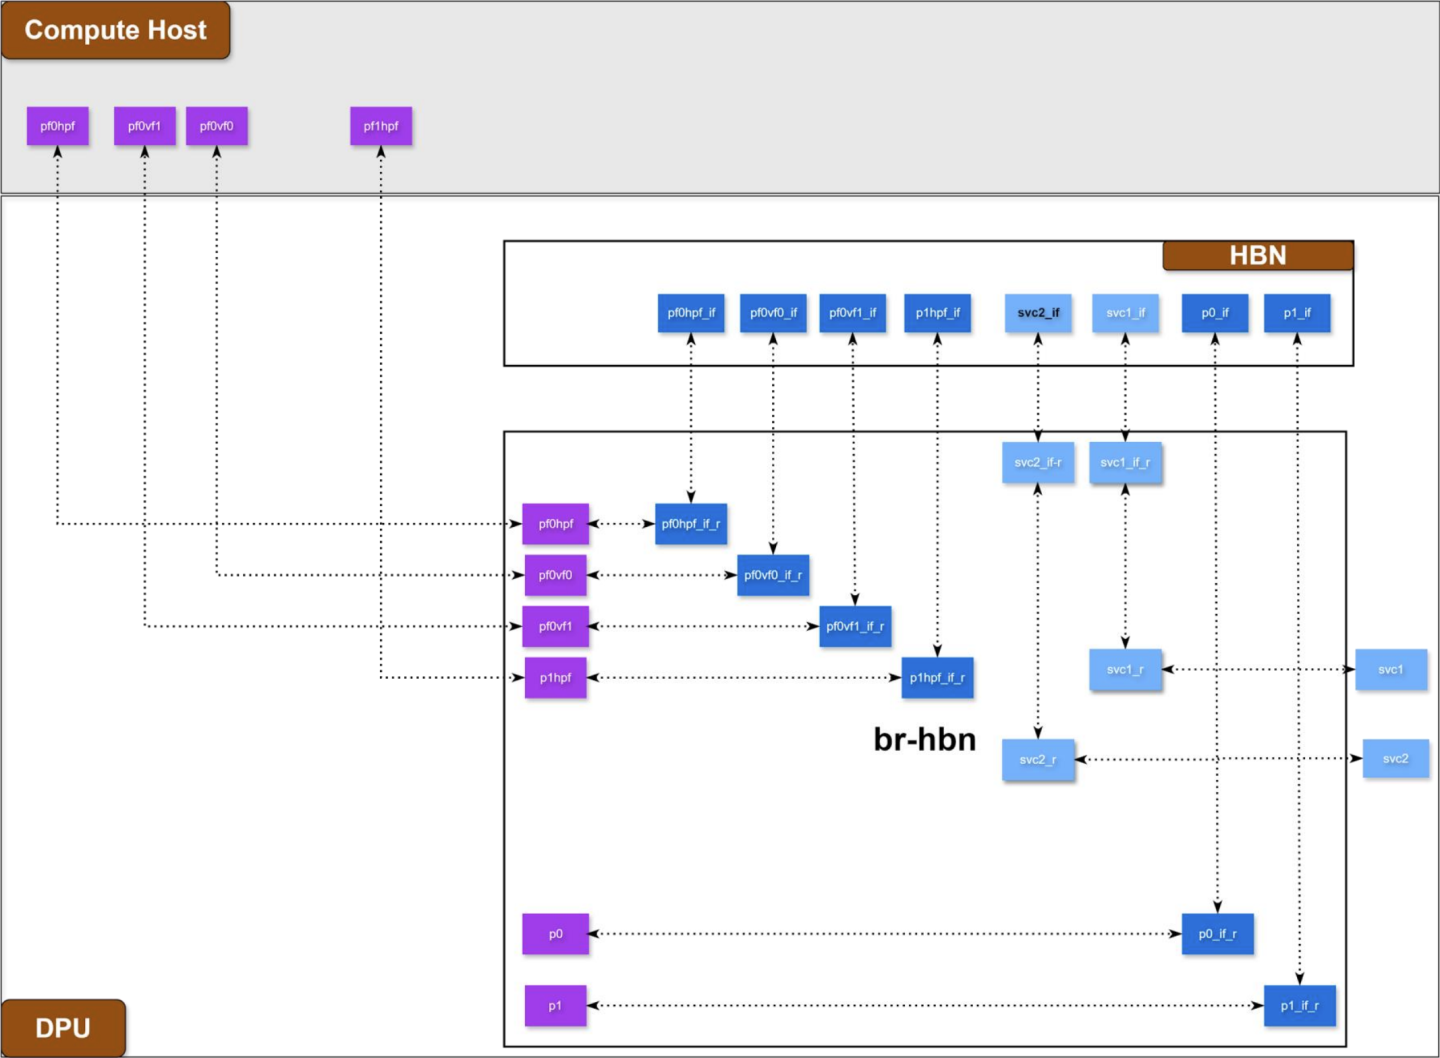Click the p1hpf_if_r representor node
This screenshot has height=1058, width=1440.
pyautogui.click(x=937, y=677)
